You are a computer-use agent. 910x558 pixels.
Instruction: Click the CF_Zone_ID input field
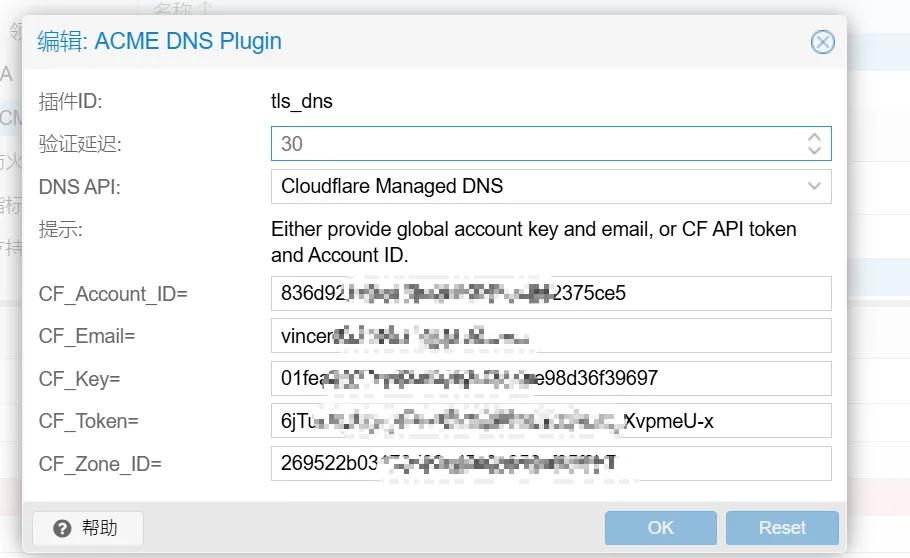coord(550,464)
